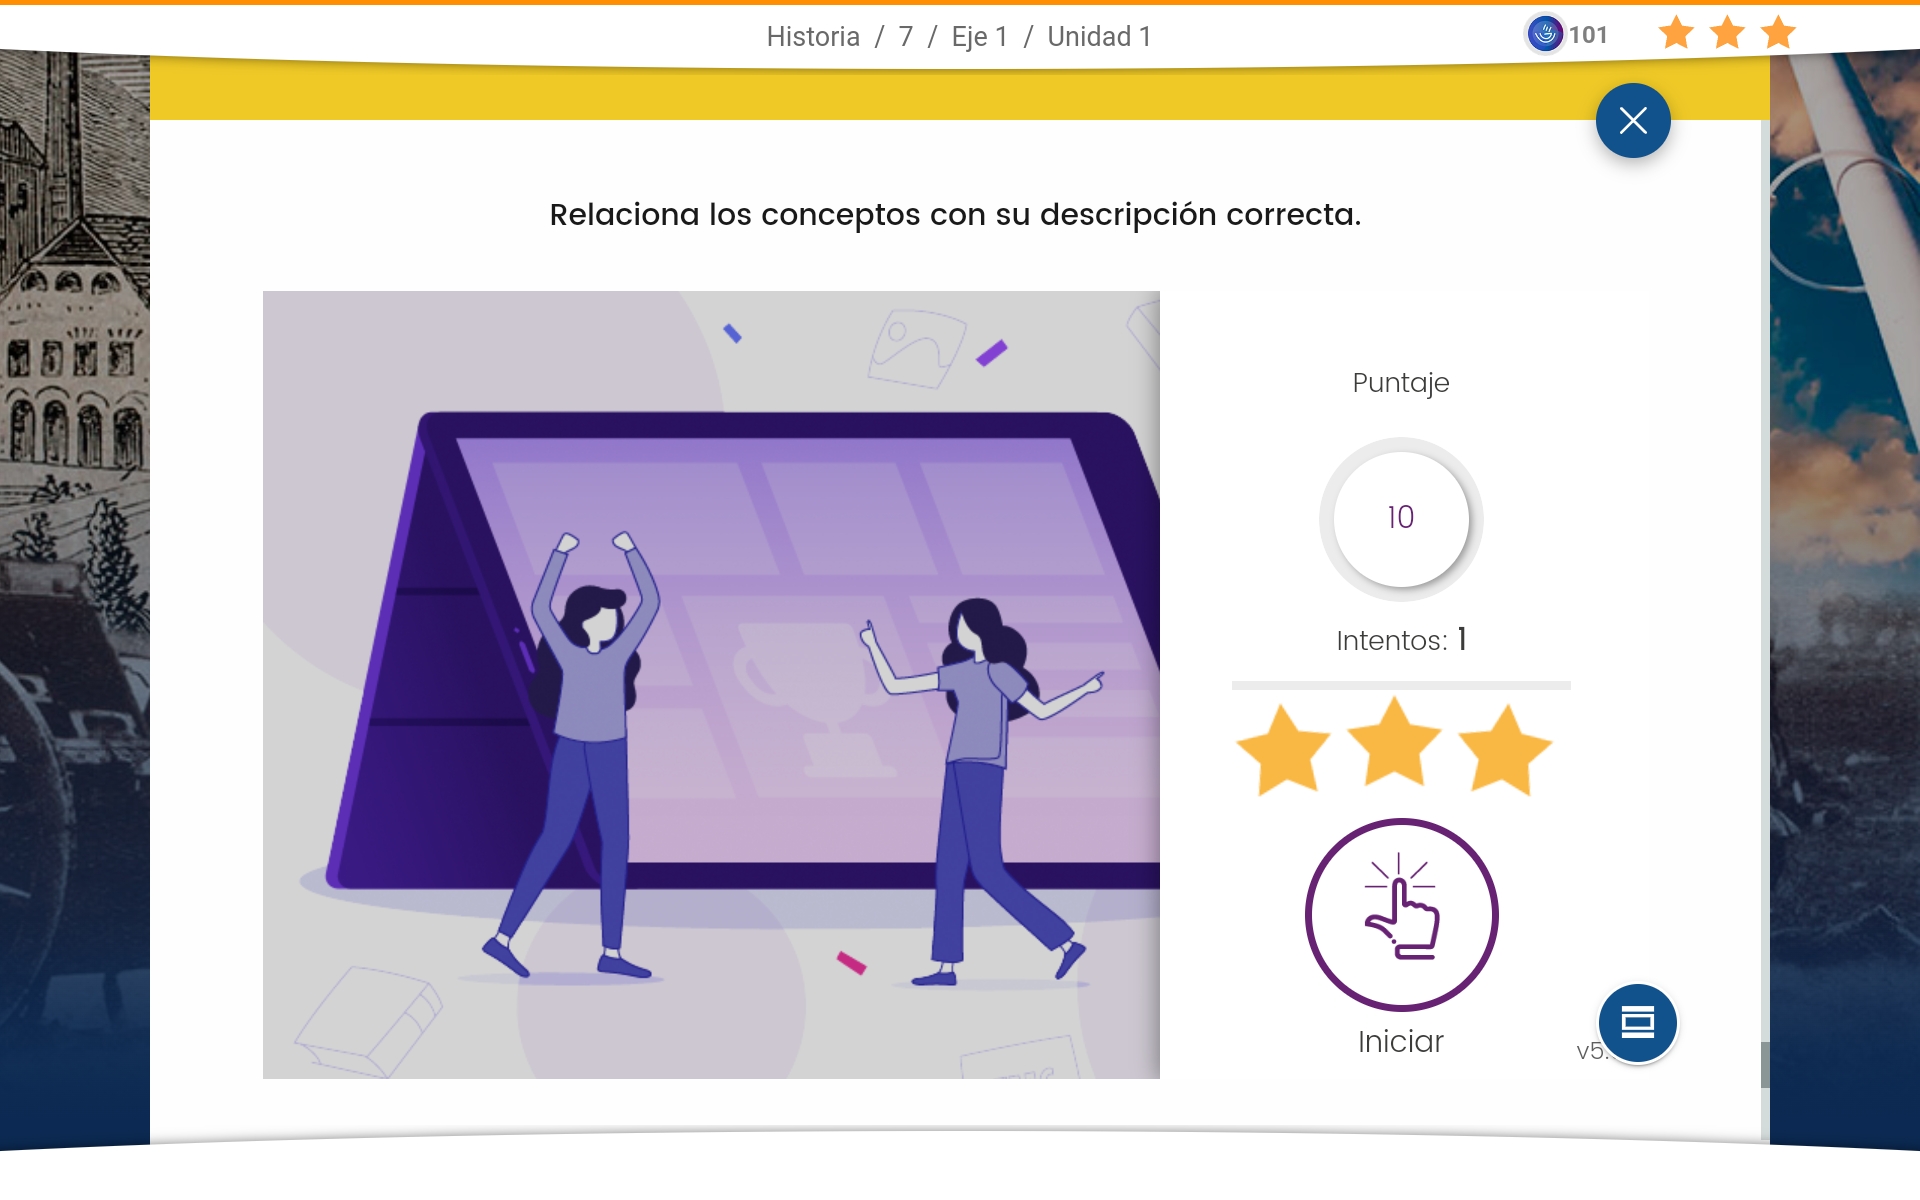Viewport: 1920px width, 1200px height.
Task: Click the vertical scrollbar thumb at right
Action: coord(1765,1065)
